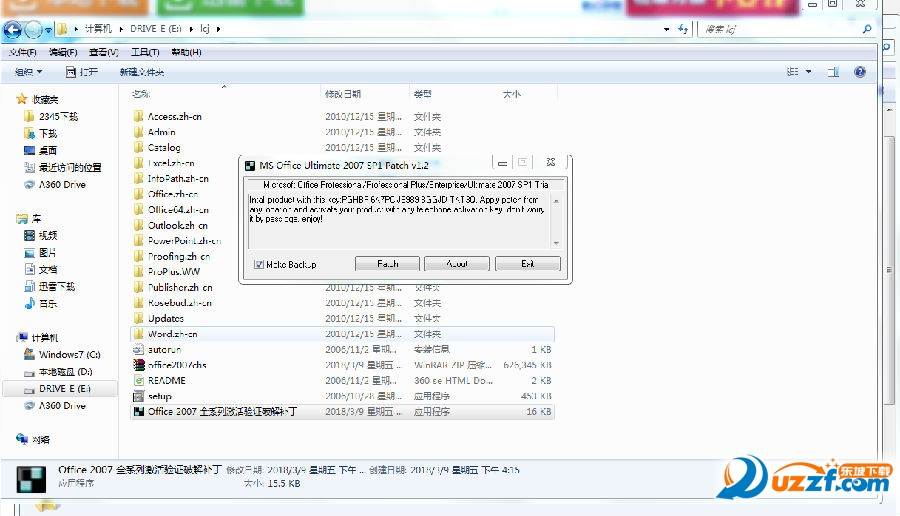
Task: Open the 文件(F) menu
Action: tap(23, 52)
